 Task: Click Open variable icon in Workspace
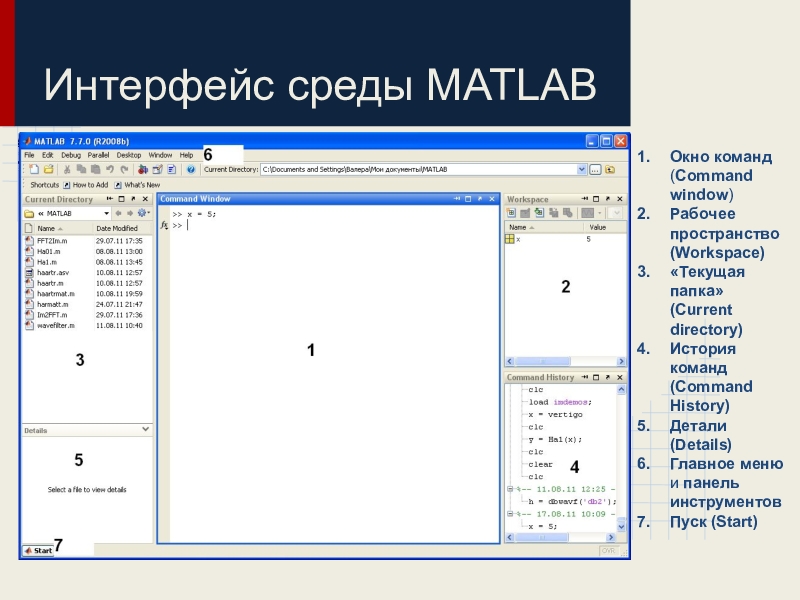coord(524,213)
